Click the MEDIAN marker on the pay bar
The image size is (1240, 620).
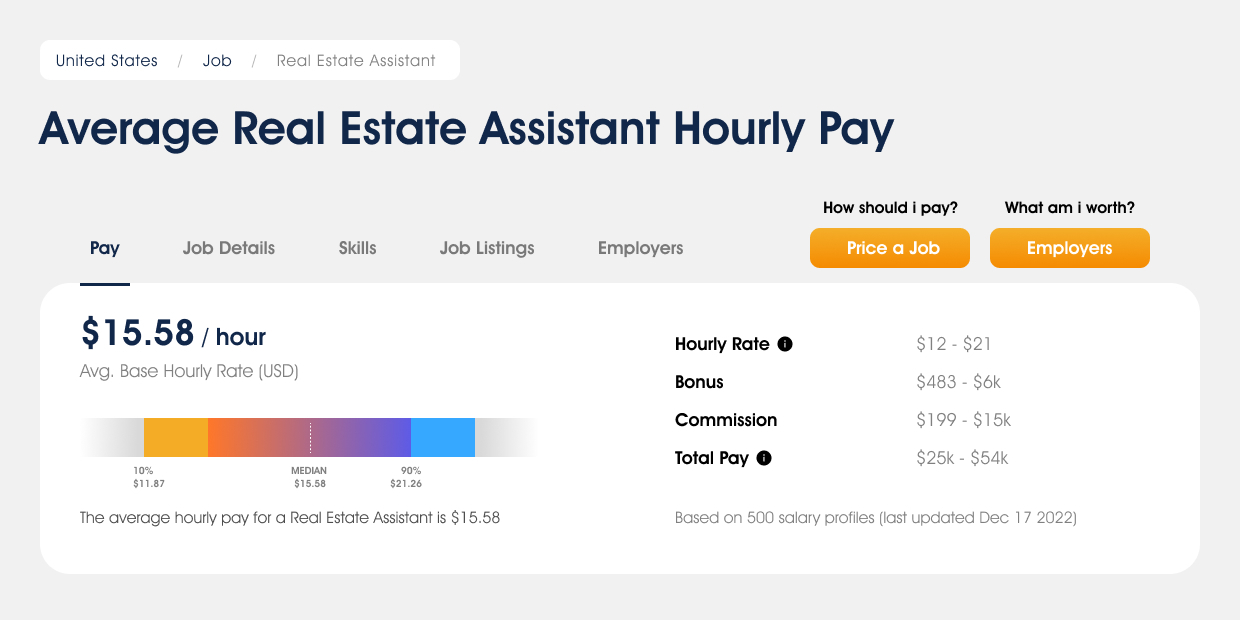[x=309, y=437]
